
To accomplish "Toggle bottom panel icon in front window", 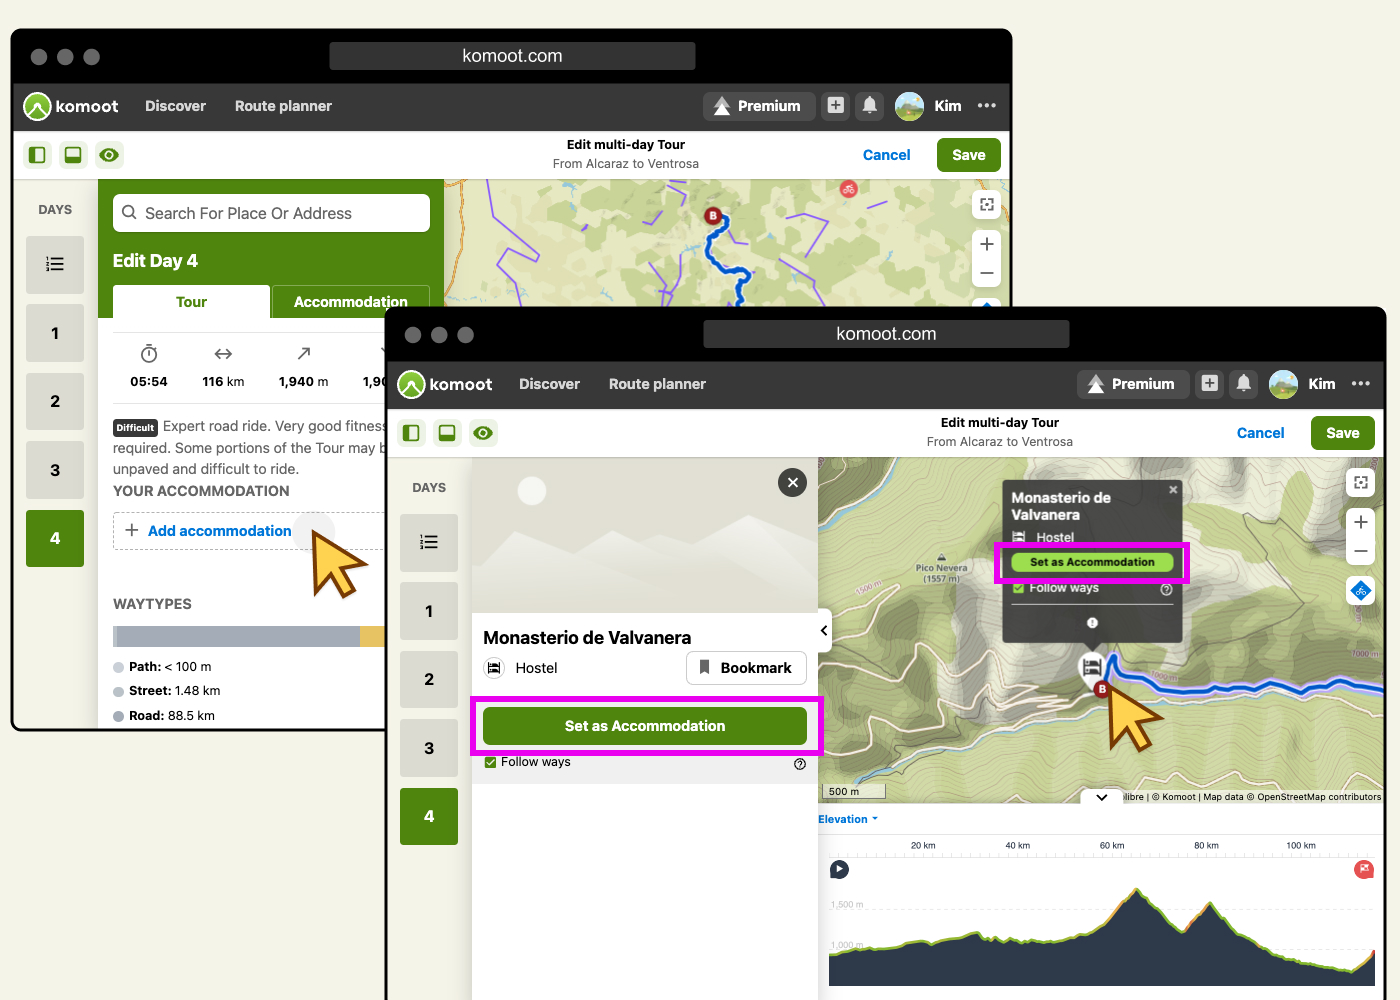I will 447,433.
